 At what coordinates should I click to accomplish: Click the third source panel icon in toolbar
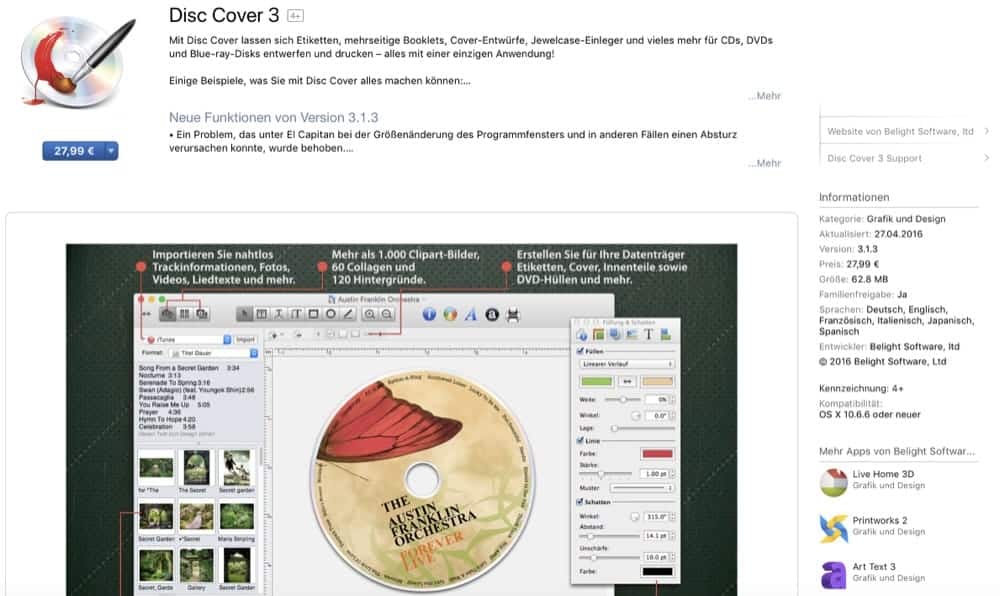coord(202,314)
